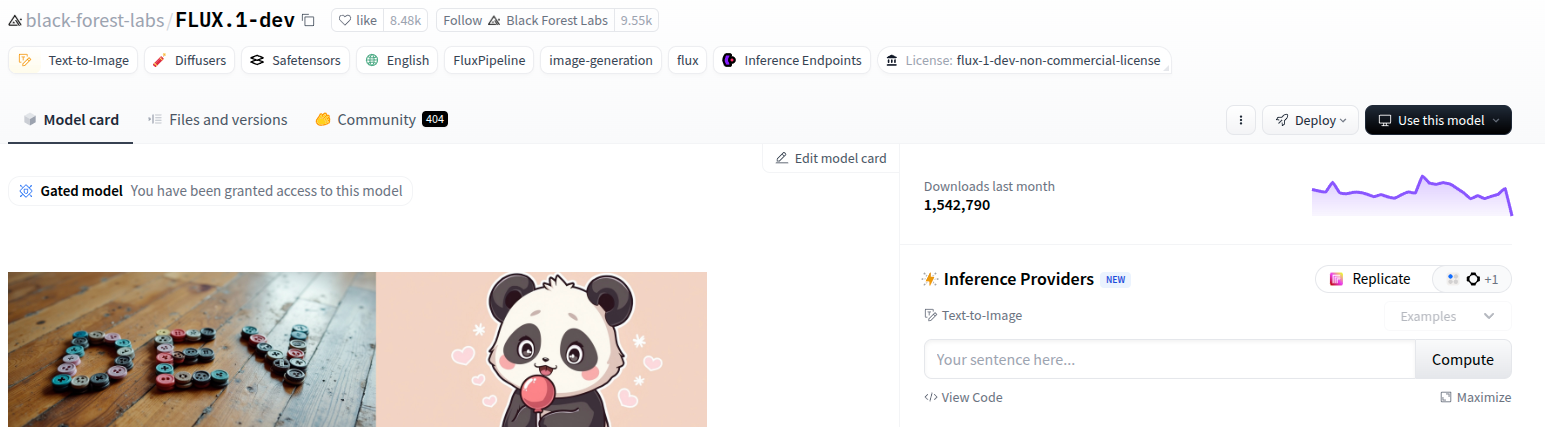This screenshot has height=427, width=1545.
Task: Expand the Examples dropdown
Action: point(1447,316)
